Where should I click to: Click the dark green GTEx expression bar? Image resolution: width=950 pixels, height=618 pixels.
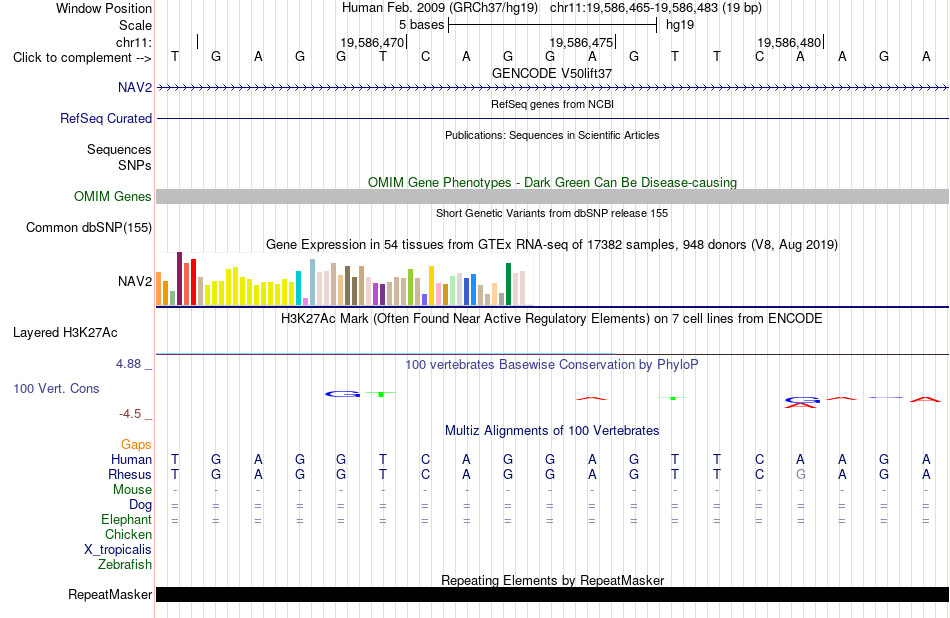point(508,284)
